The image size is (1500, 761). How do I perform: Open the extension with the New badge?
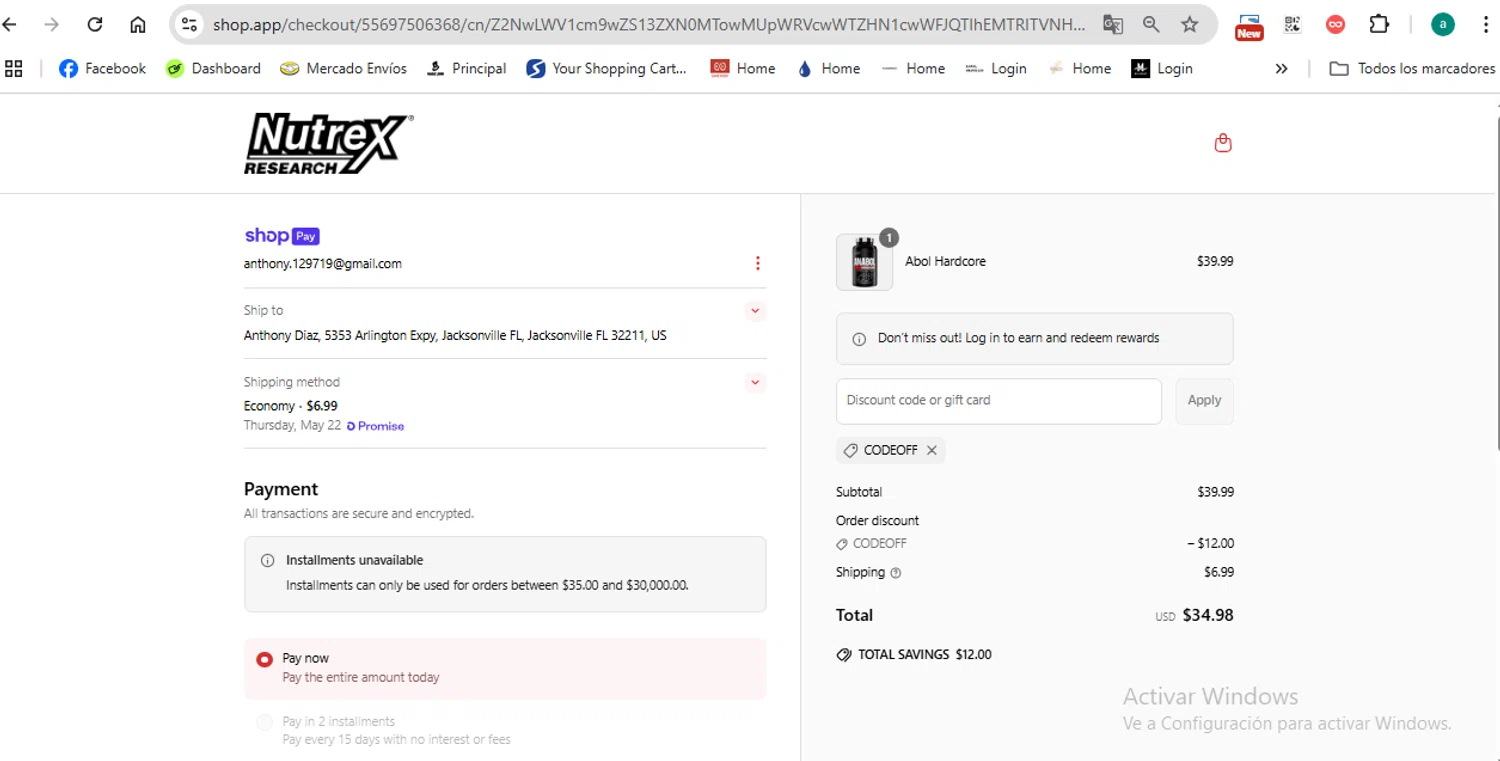point(1249,26)
